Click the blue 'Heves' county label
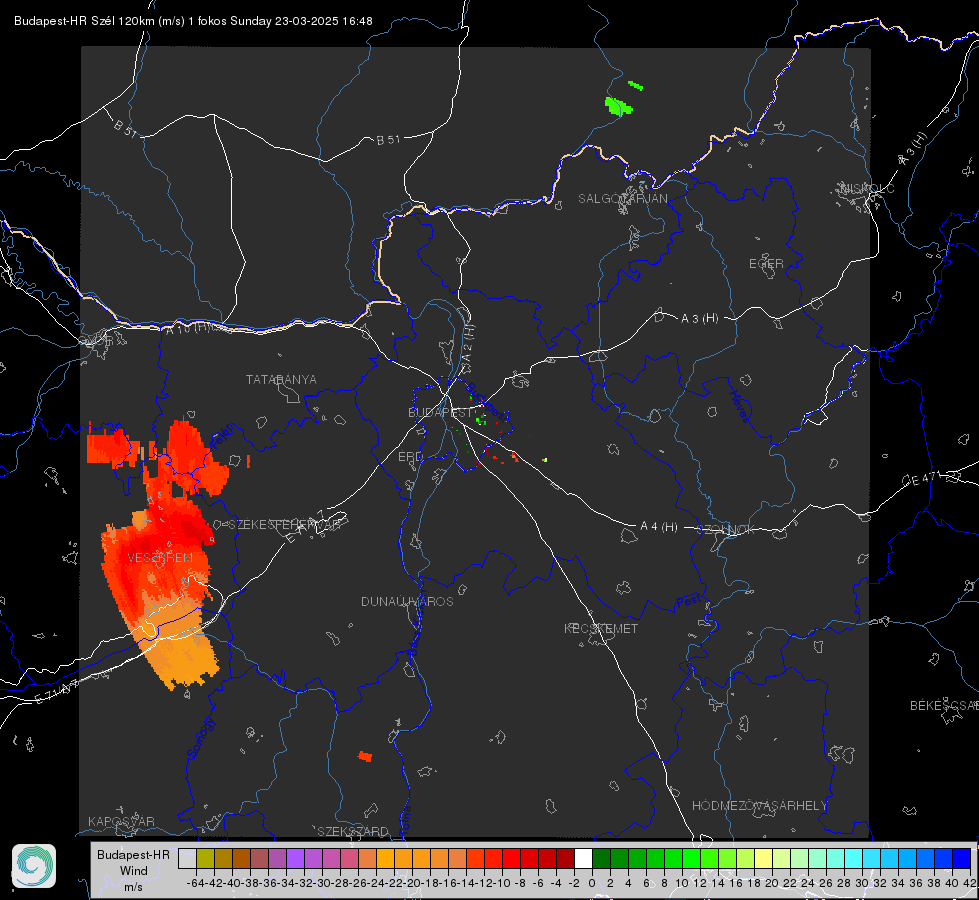This screenshot has width=979, height=900. [x=740, y=405]
